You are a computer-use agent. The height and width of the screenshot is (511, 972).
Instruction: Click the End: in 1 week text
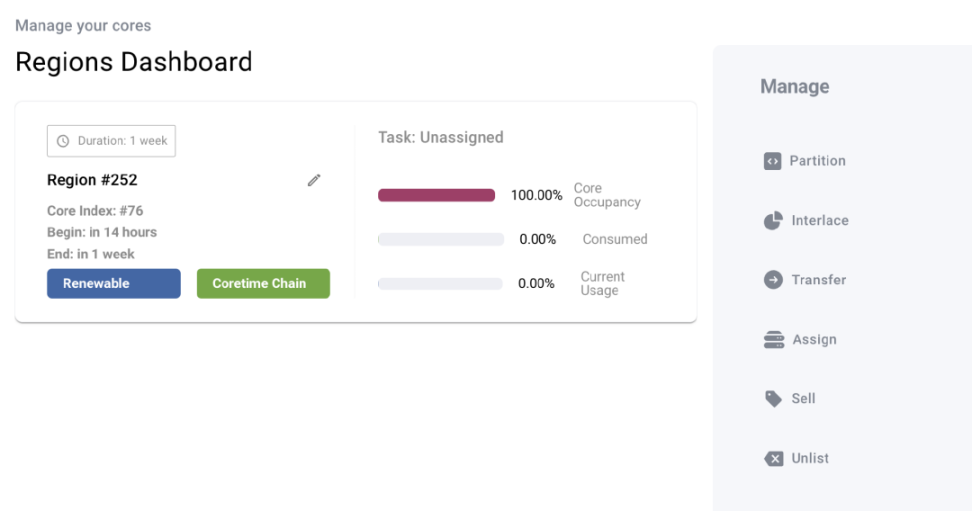[91, 254]
